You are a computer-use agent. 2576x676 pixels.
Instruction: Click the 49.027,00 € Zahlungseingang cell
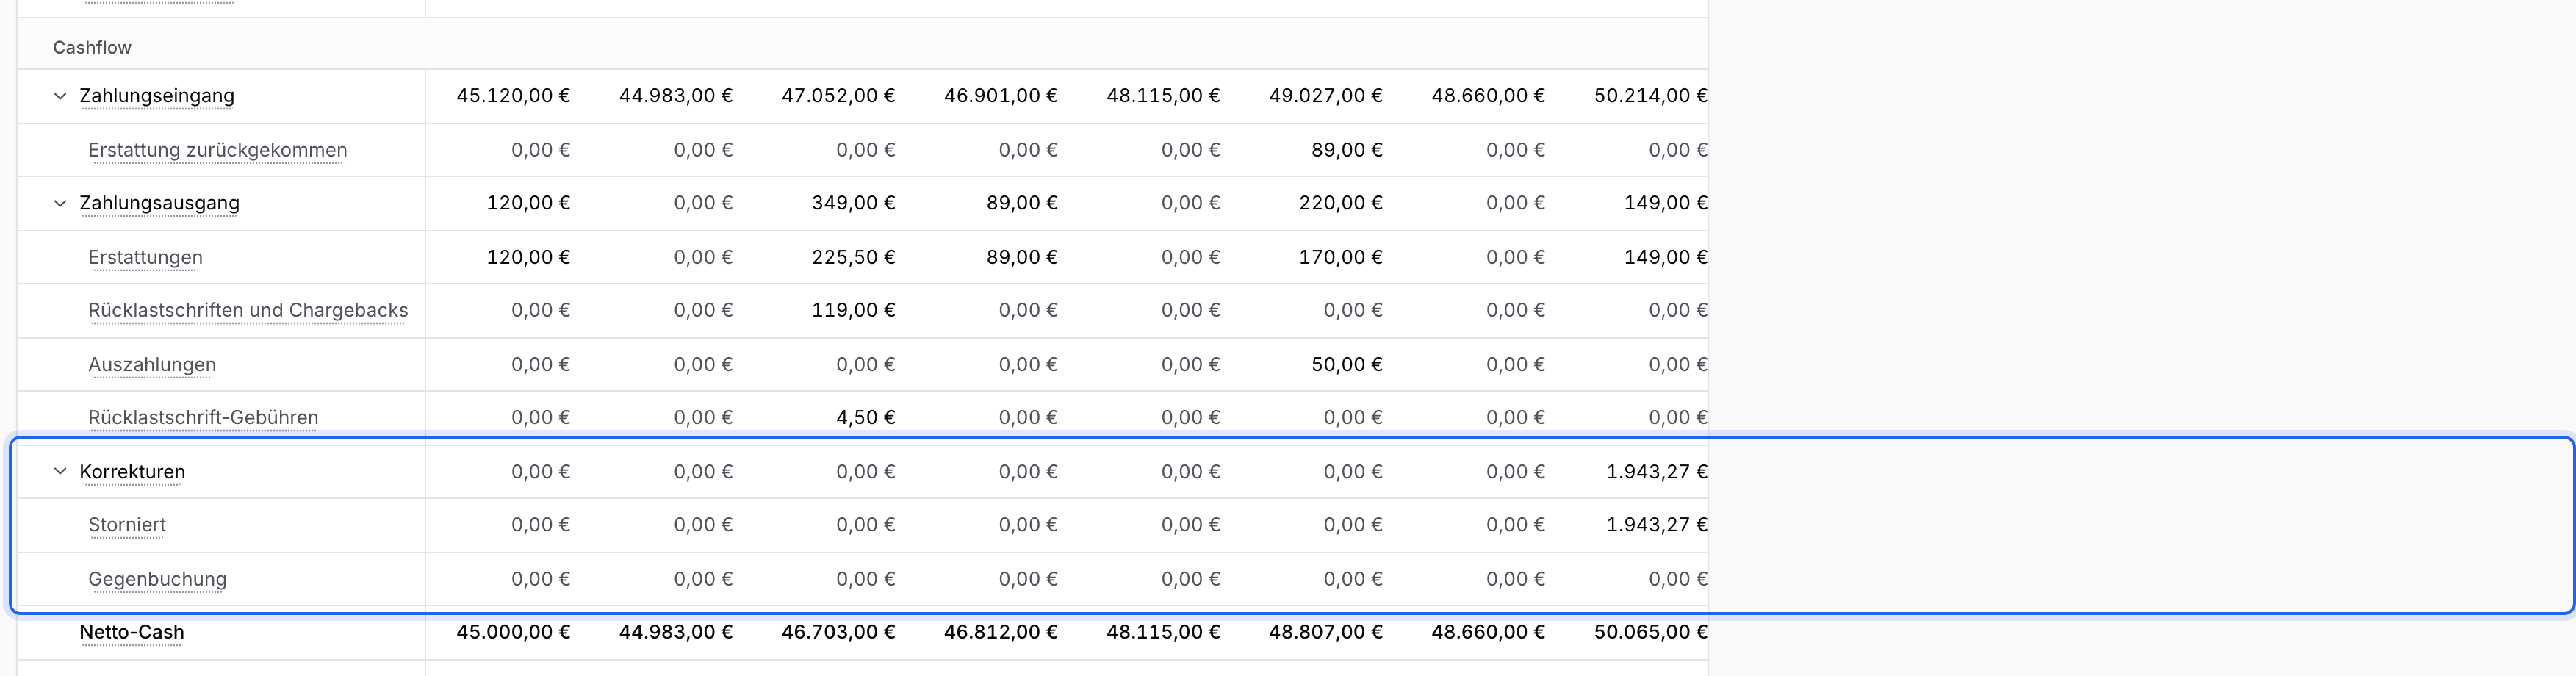coord(1326,96)
